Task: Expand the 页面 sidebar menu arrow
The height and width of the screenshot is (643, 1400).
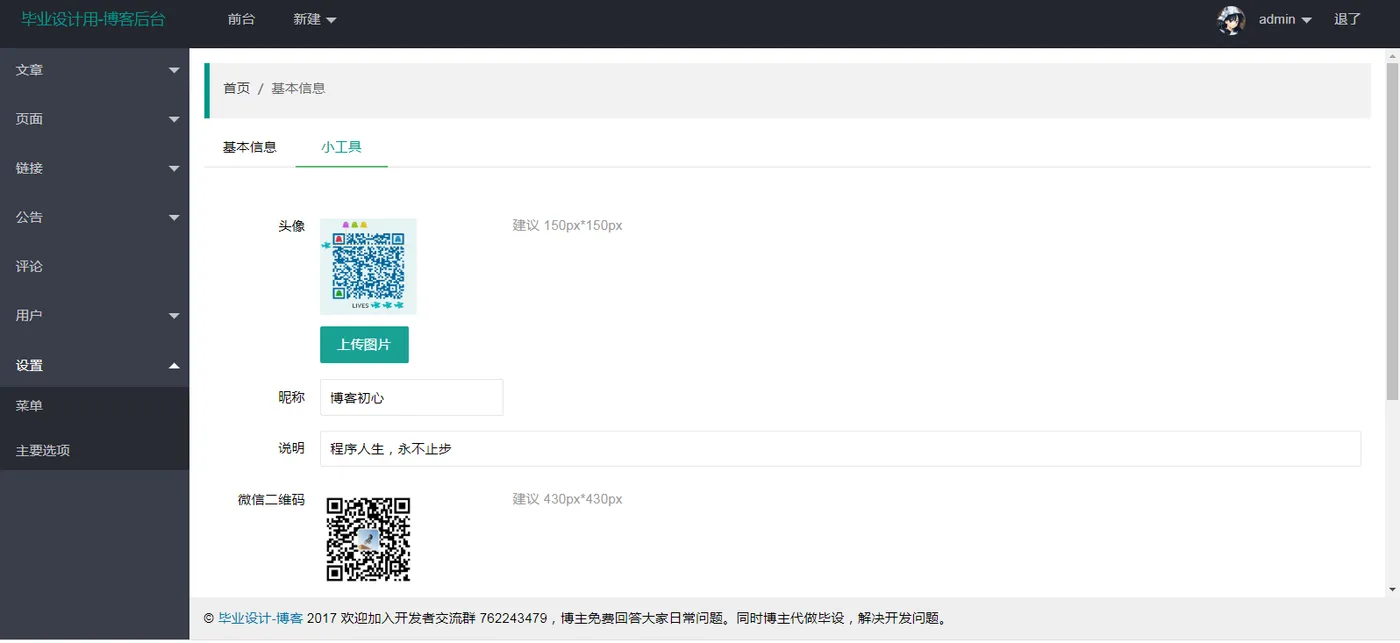Action: pos(174,119)
